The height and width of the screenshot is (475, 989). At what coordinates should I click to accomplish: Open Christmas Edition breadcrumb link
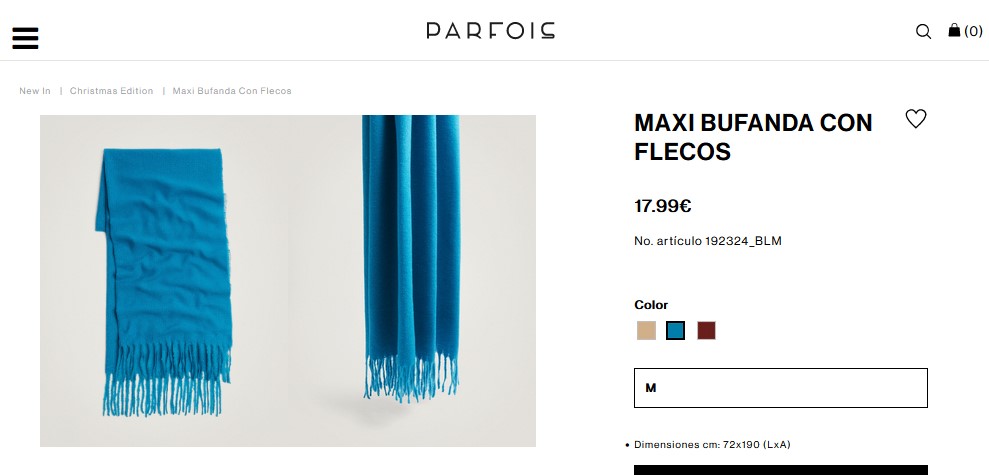coord(112,91)
